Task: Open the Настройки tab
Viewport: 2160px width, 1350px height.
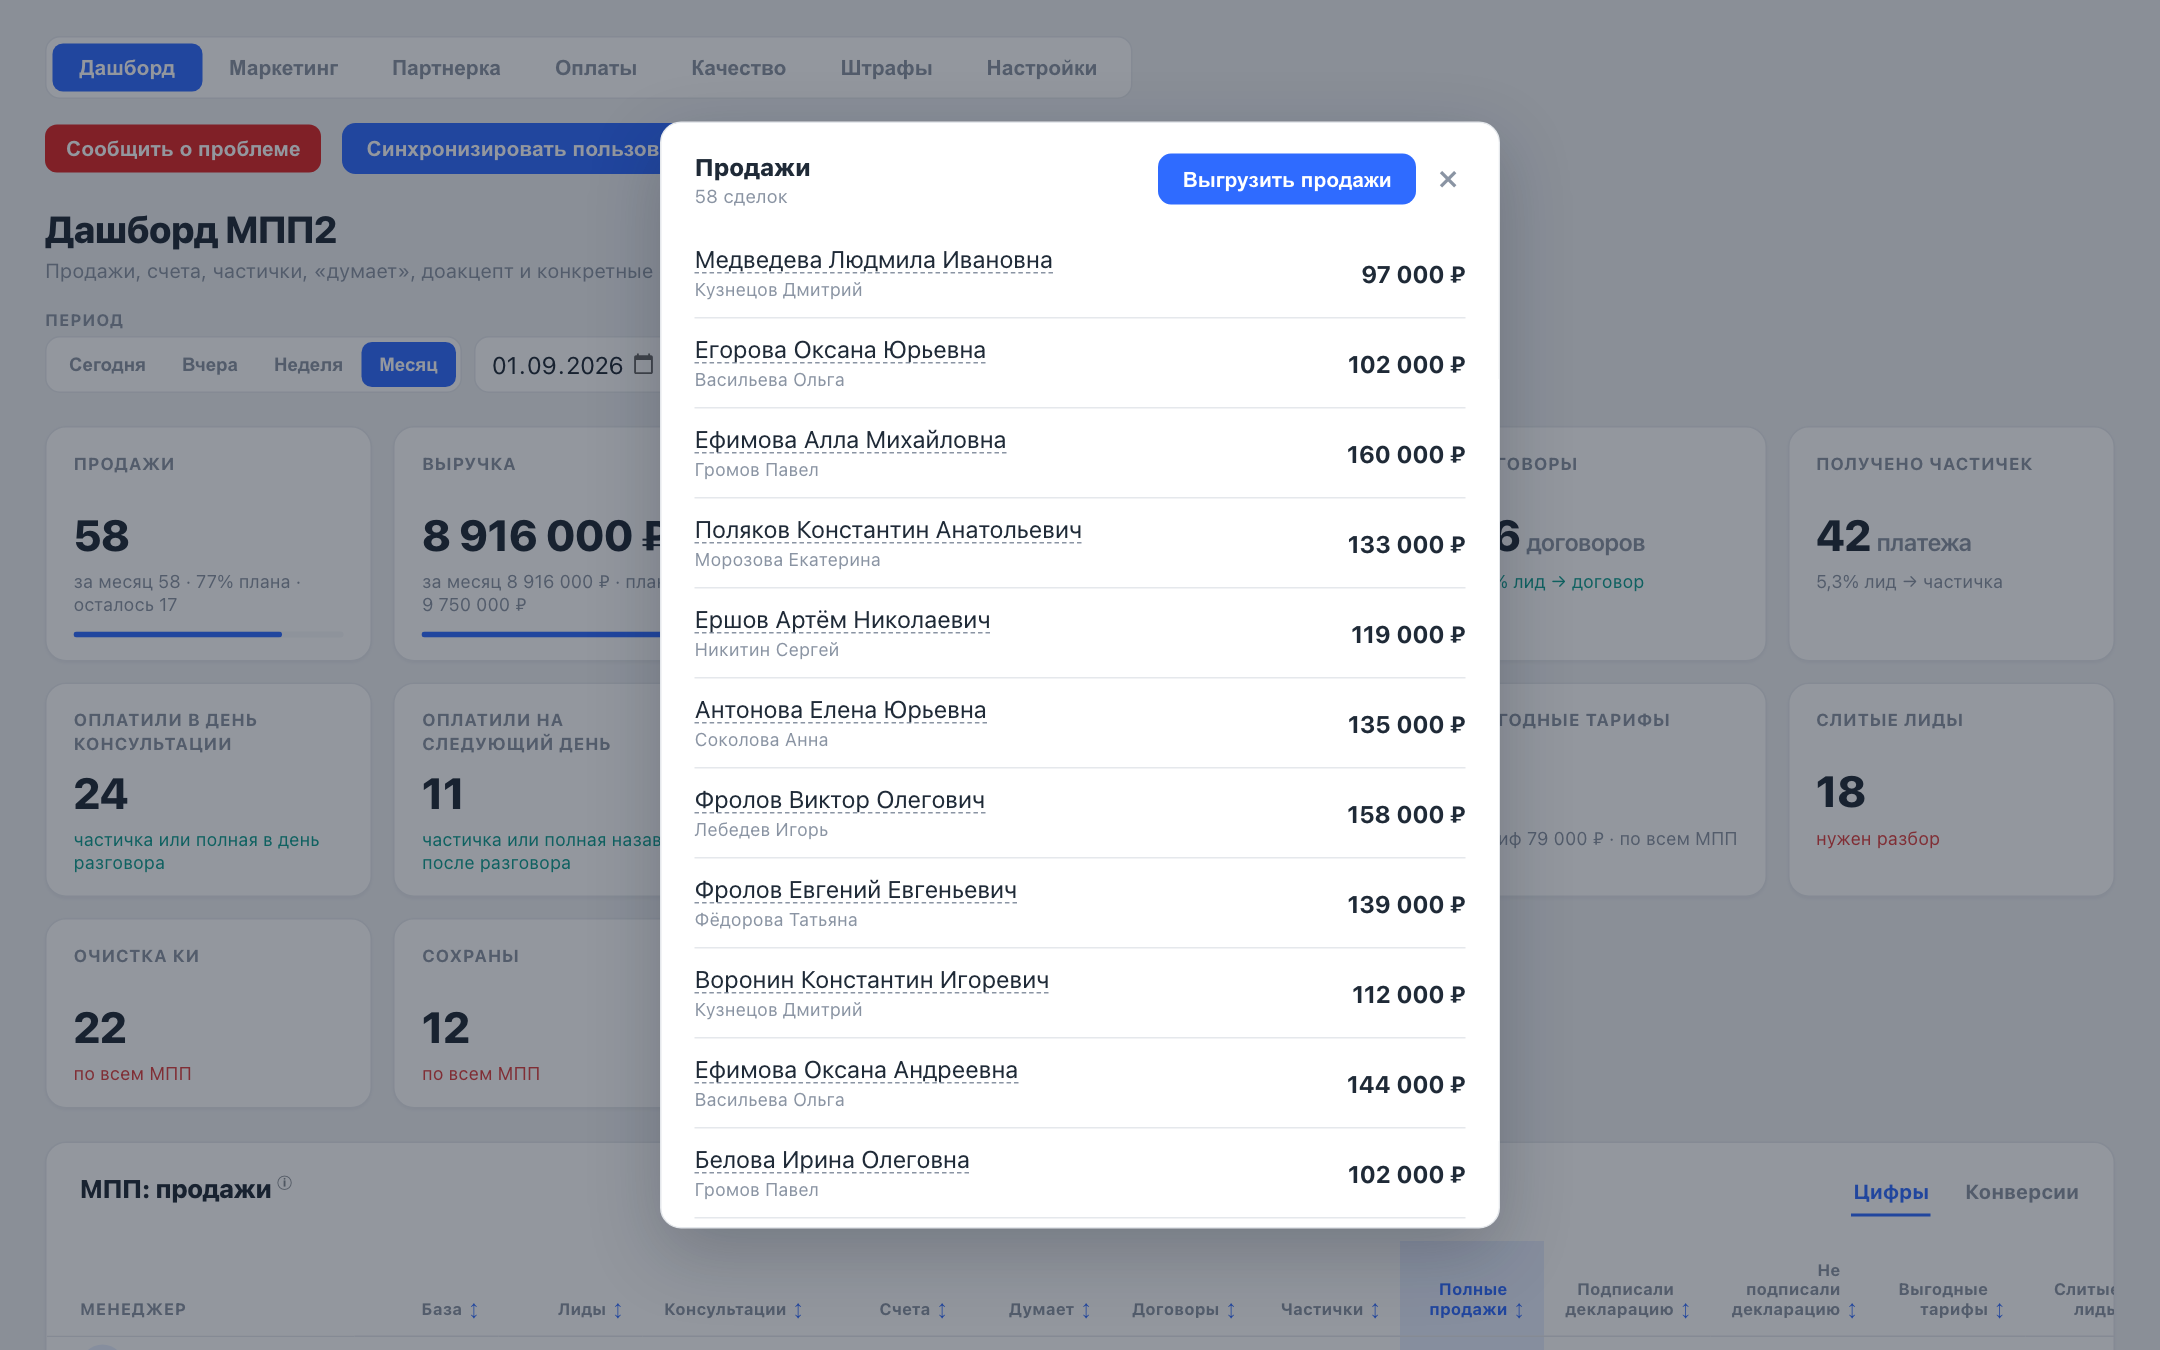Action: [1041, 68]
